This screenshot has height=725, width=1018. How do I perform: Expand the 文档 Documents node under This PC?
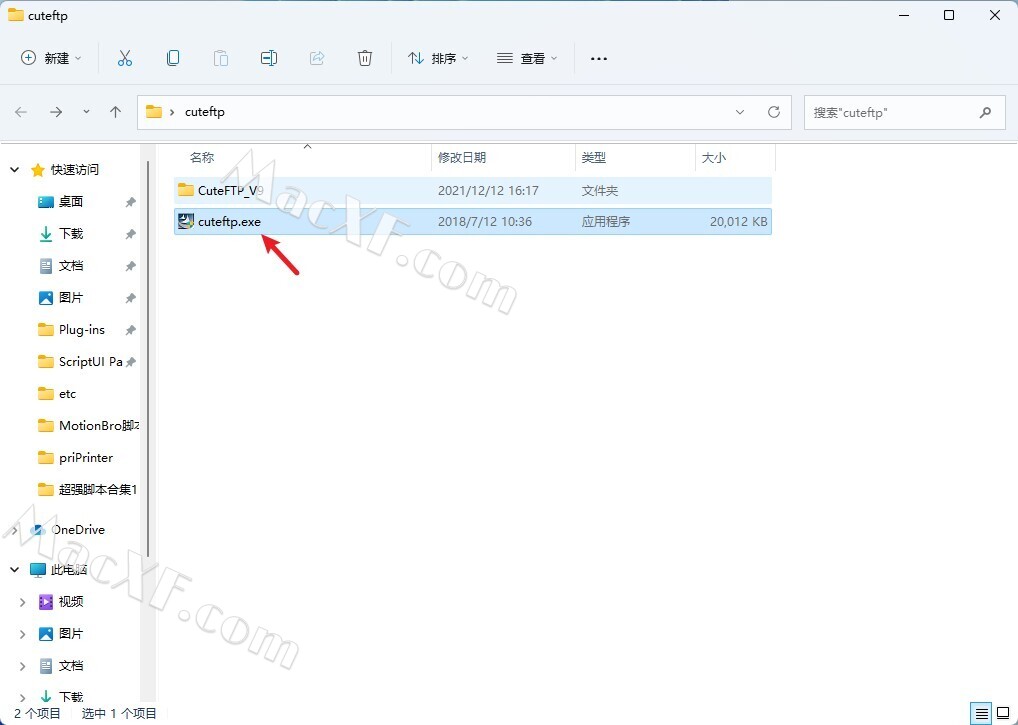point(23,666)
